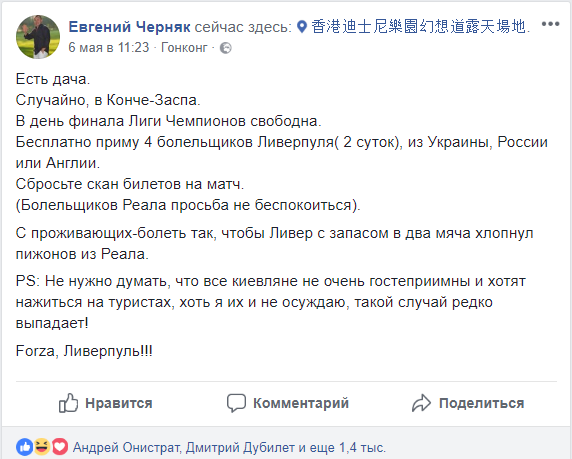Open the Евгений Черняк profile name link
The width and height of the screenshot is (572, 459).
click(130, 27)
